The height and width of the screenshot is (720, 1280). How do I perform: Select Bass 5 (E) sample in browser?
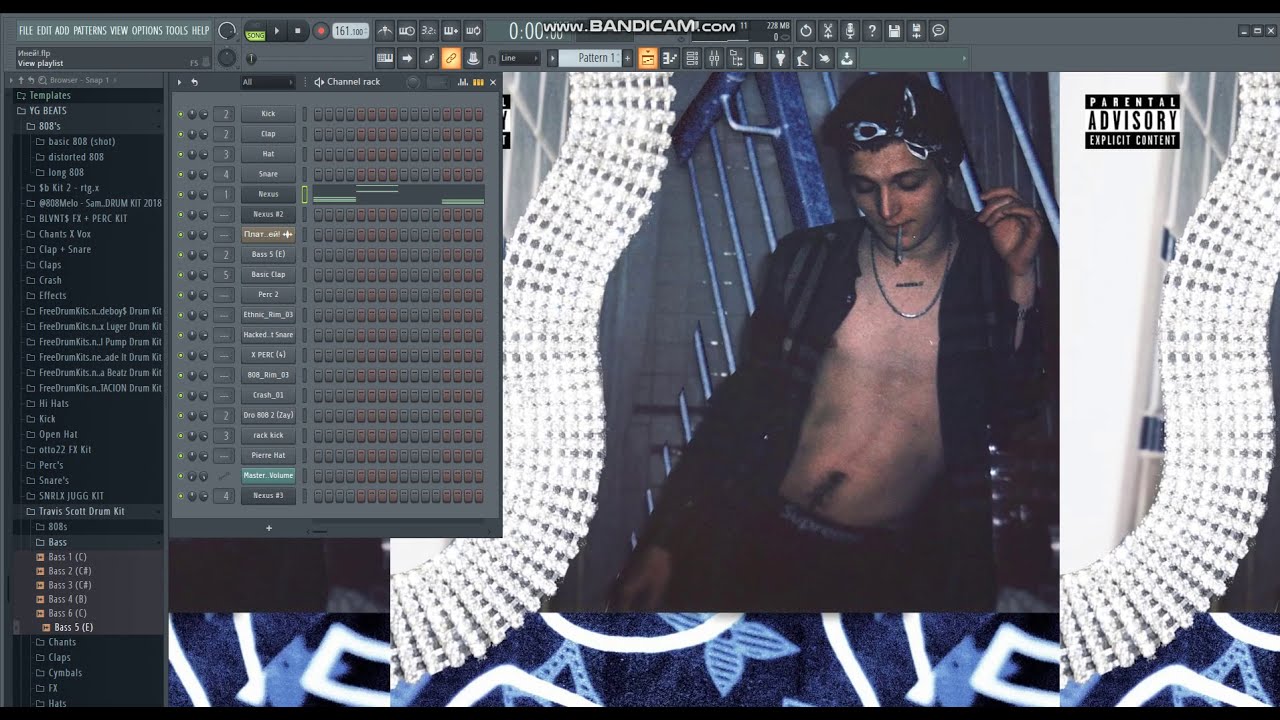click(x=73, y=627)
